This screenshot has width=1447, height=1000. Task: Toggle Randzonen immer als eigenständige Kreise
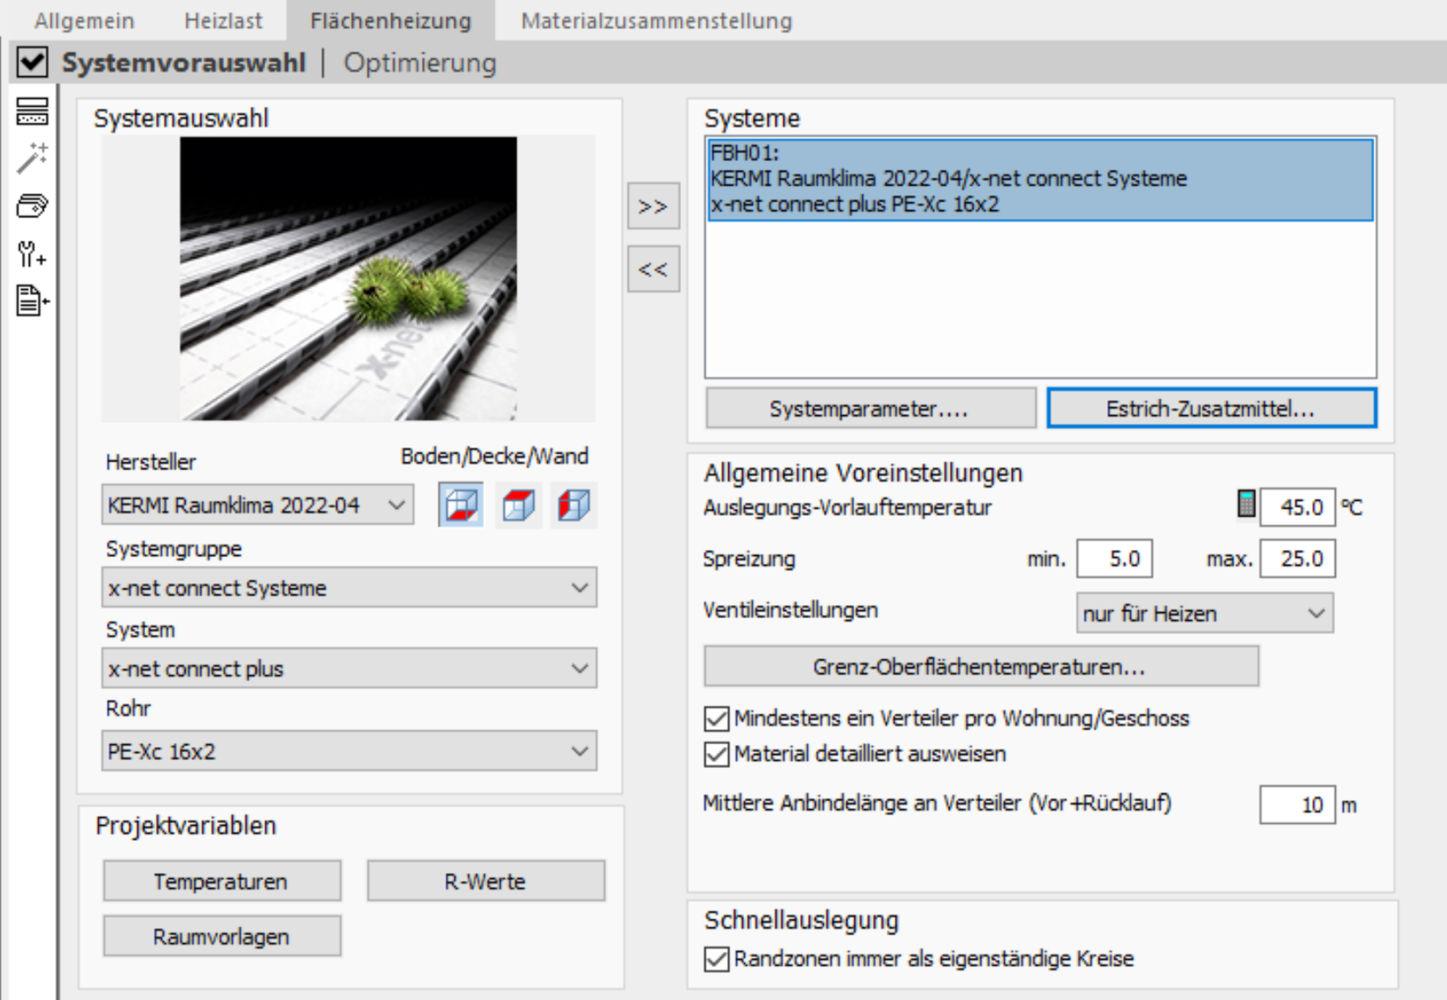pos(716,959)
